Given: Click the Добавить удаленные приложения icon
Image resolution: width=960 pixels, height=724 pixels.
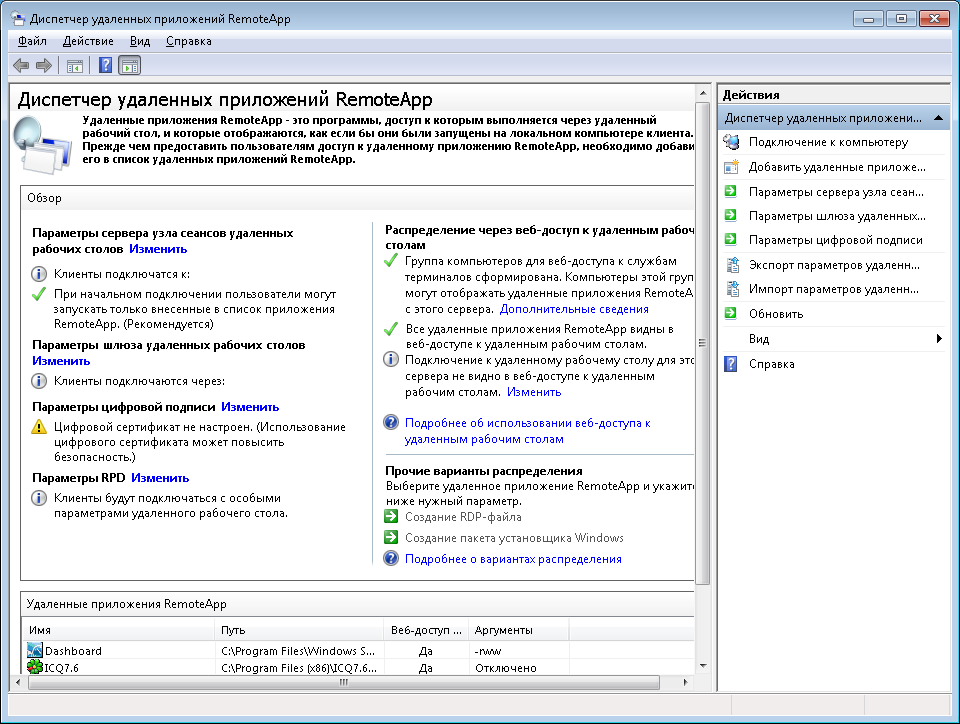Looking at the screenshot, I should point(731,167).
